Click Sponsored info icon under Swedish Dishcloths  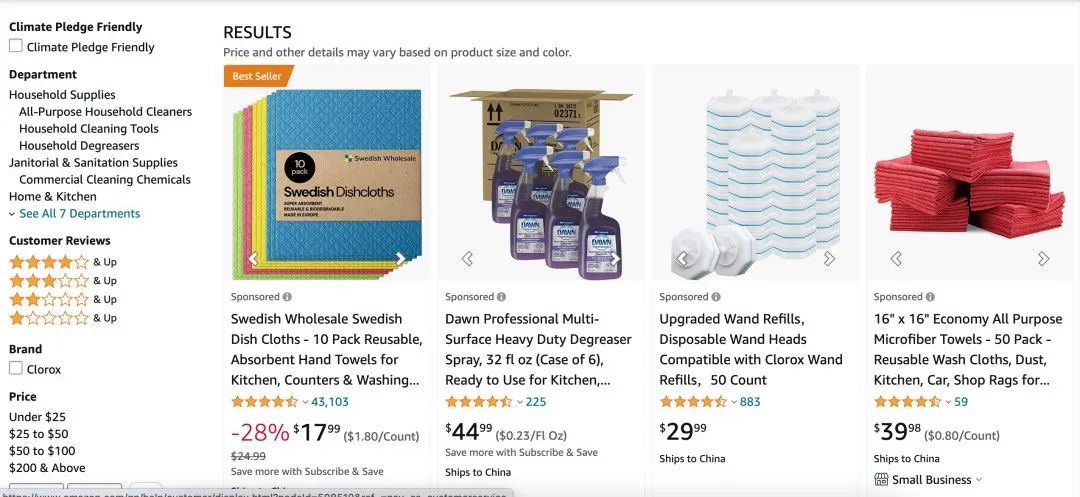(287, 297)
